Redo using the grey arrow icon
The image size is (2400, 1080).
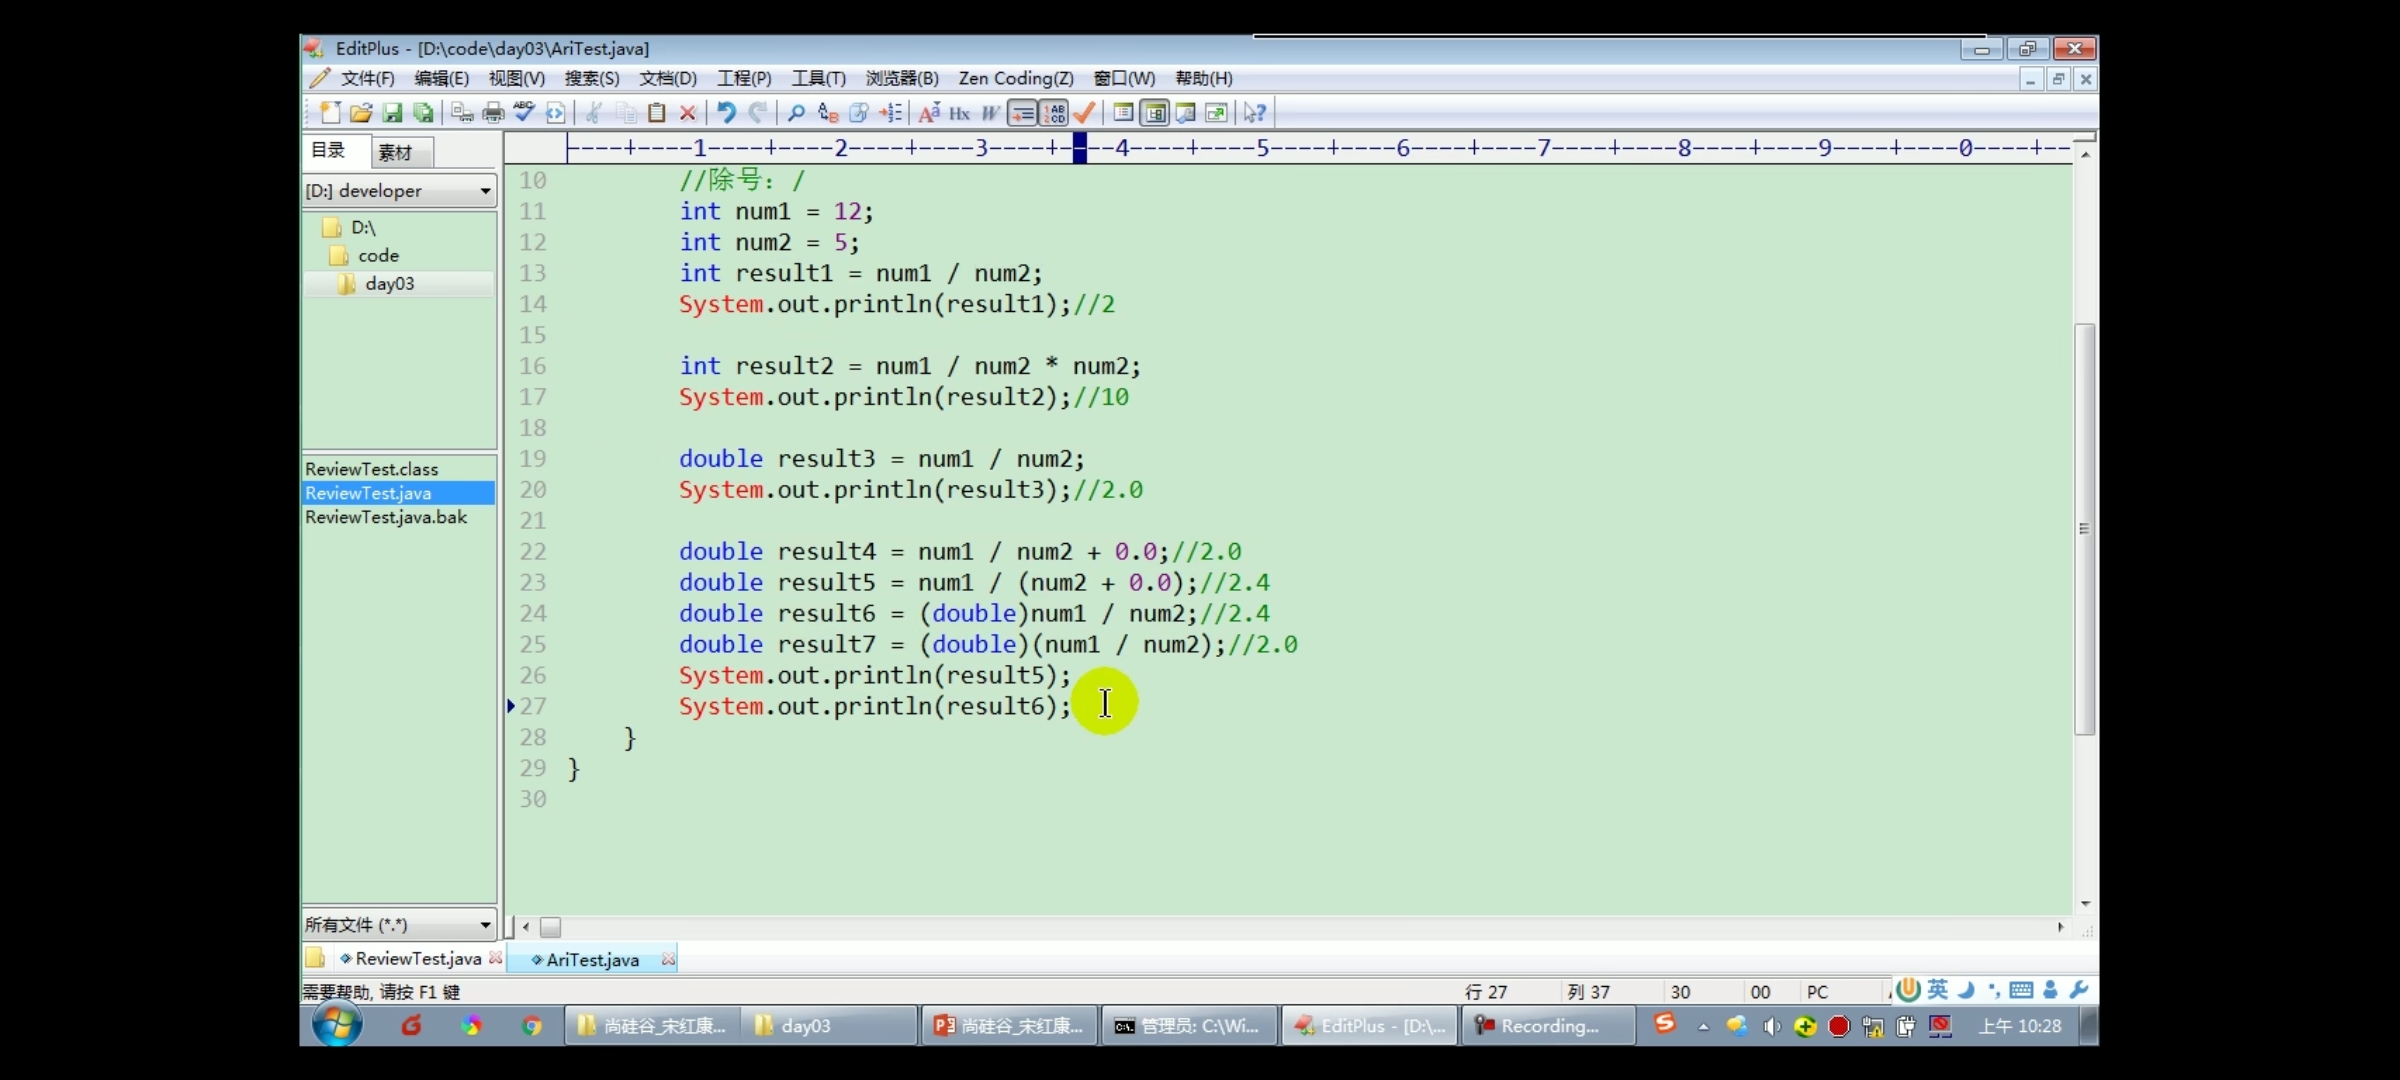tap(757, 112)
